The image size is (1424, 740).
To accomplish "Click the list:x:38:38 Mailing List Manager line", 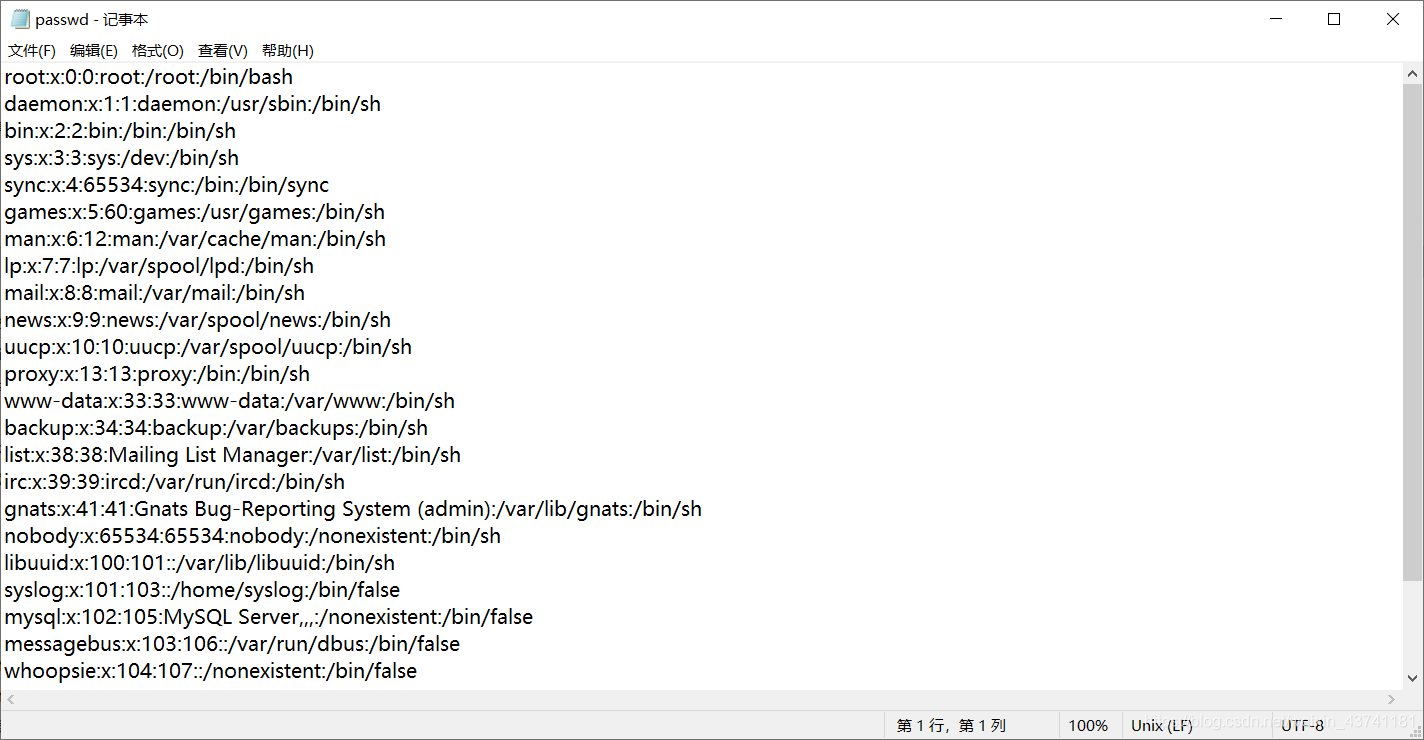I will click(233, 455).
